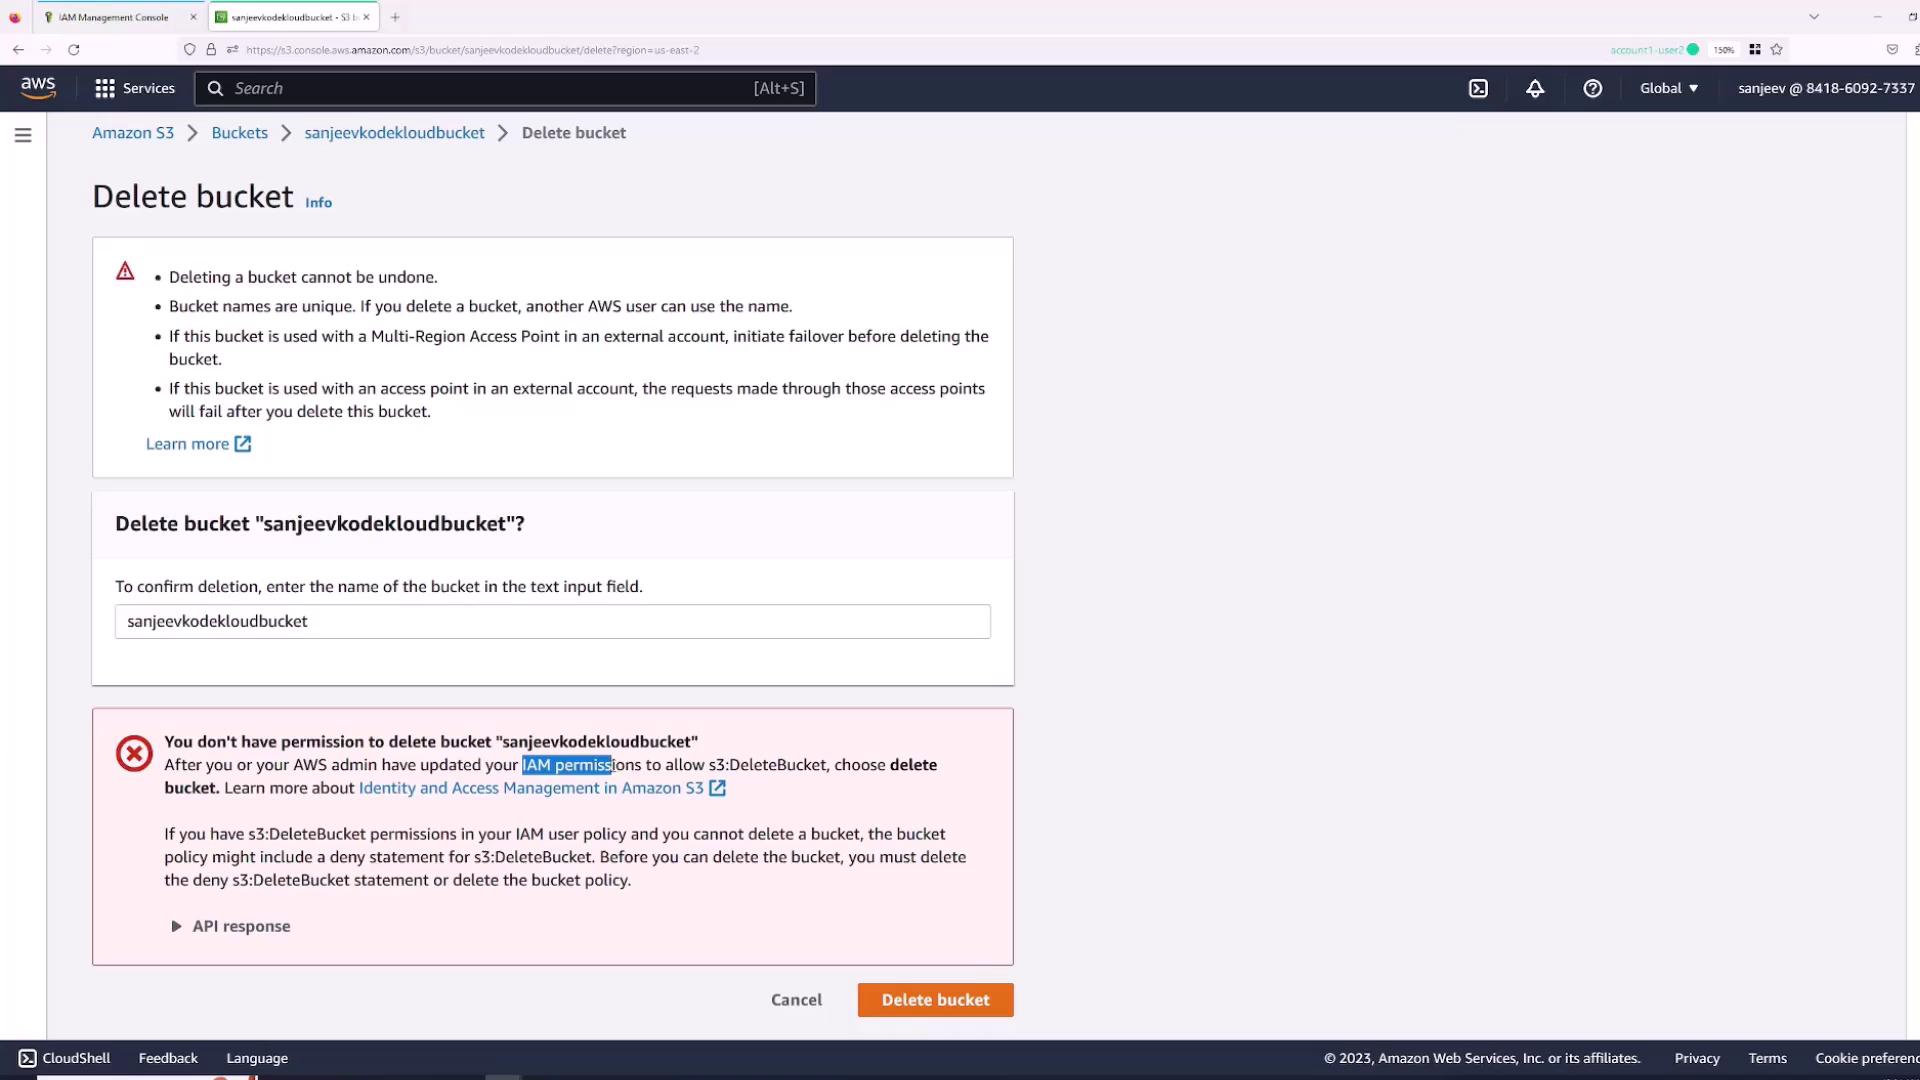Viewport: 1920px width, 1080px height.
Task: Open the list all tabs chevron
Action: (1814, 17)
